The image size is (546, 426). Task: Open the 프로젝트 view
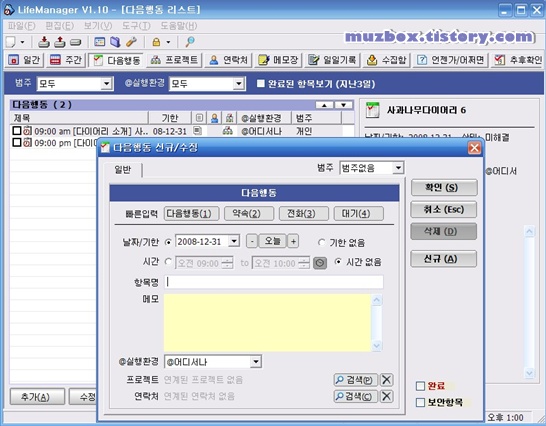point(174,60)
